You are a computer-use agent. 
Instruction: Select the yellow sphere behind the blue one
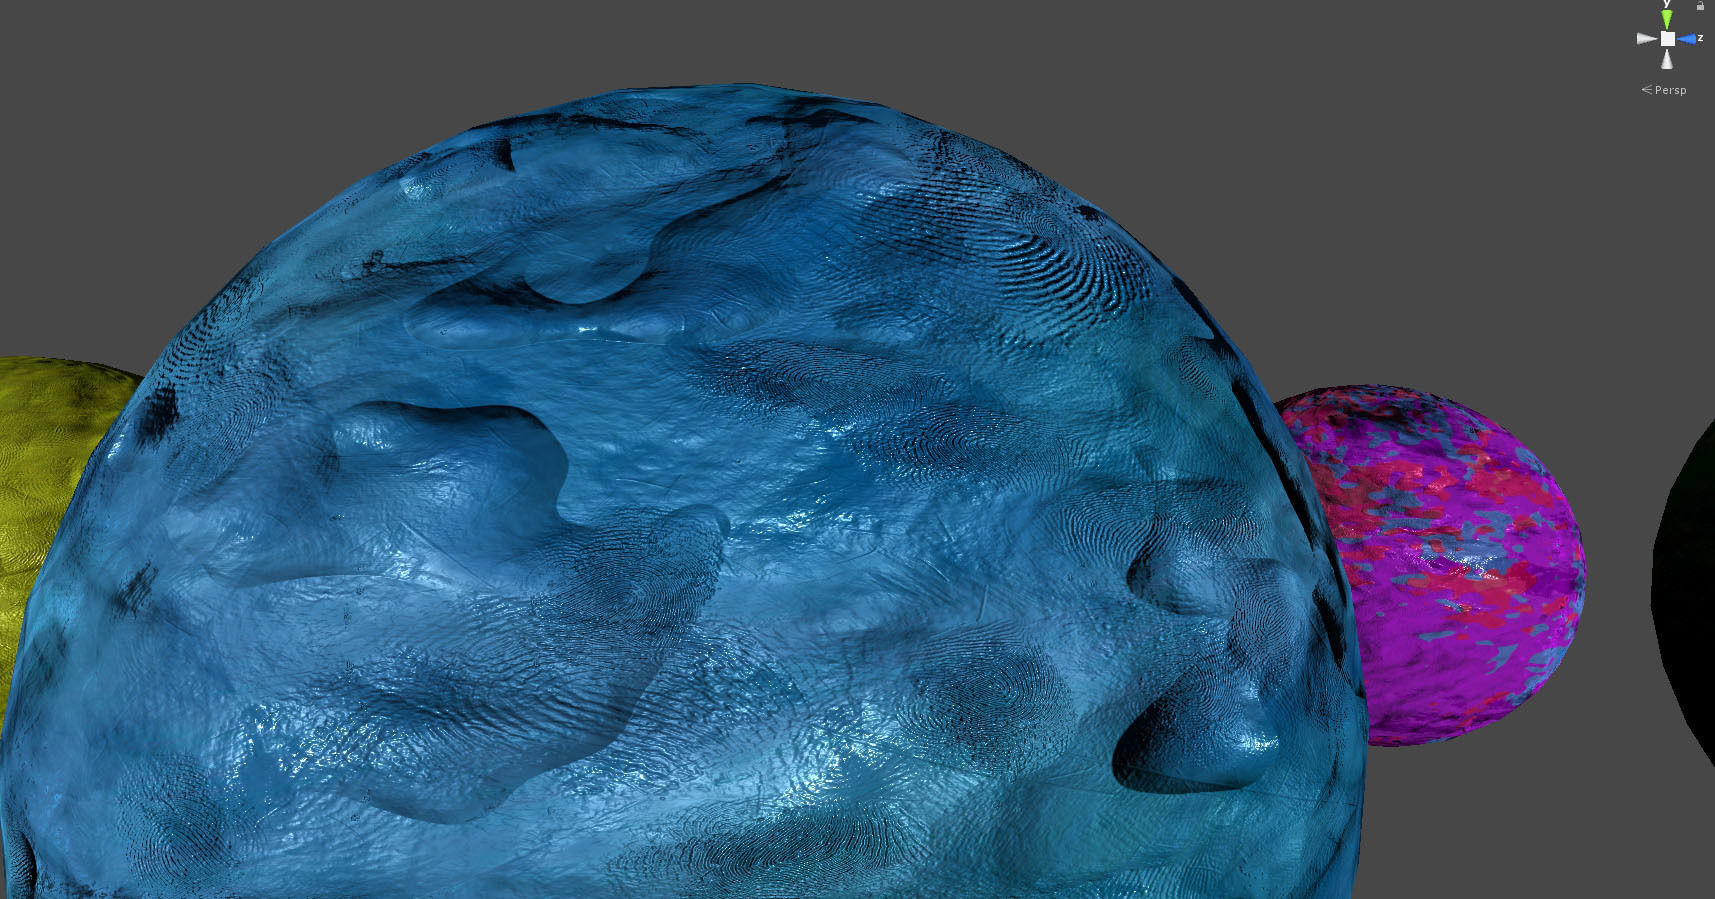pos(50,500)
